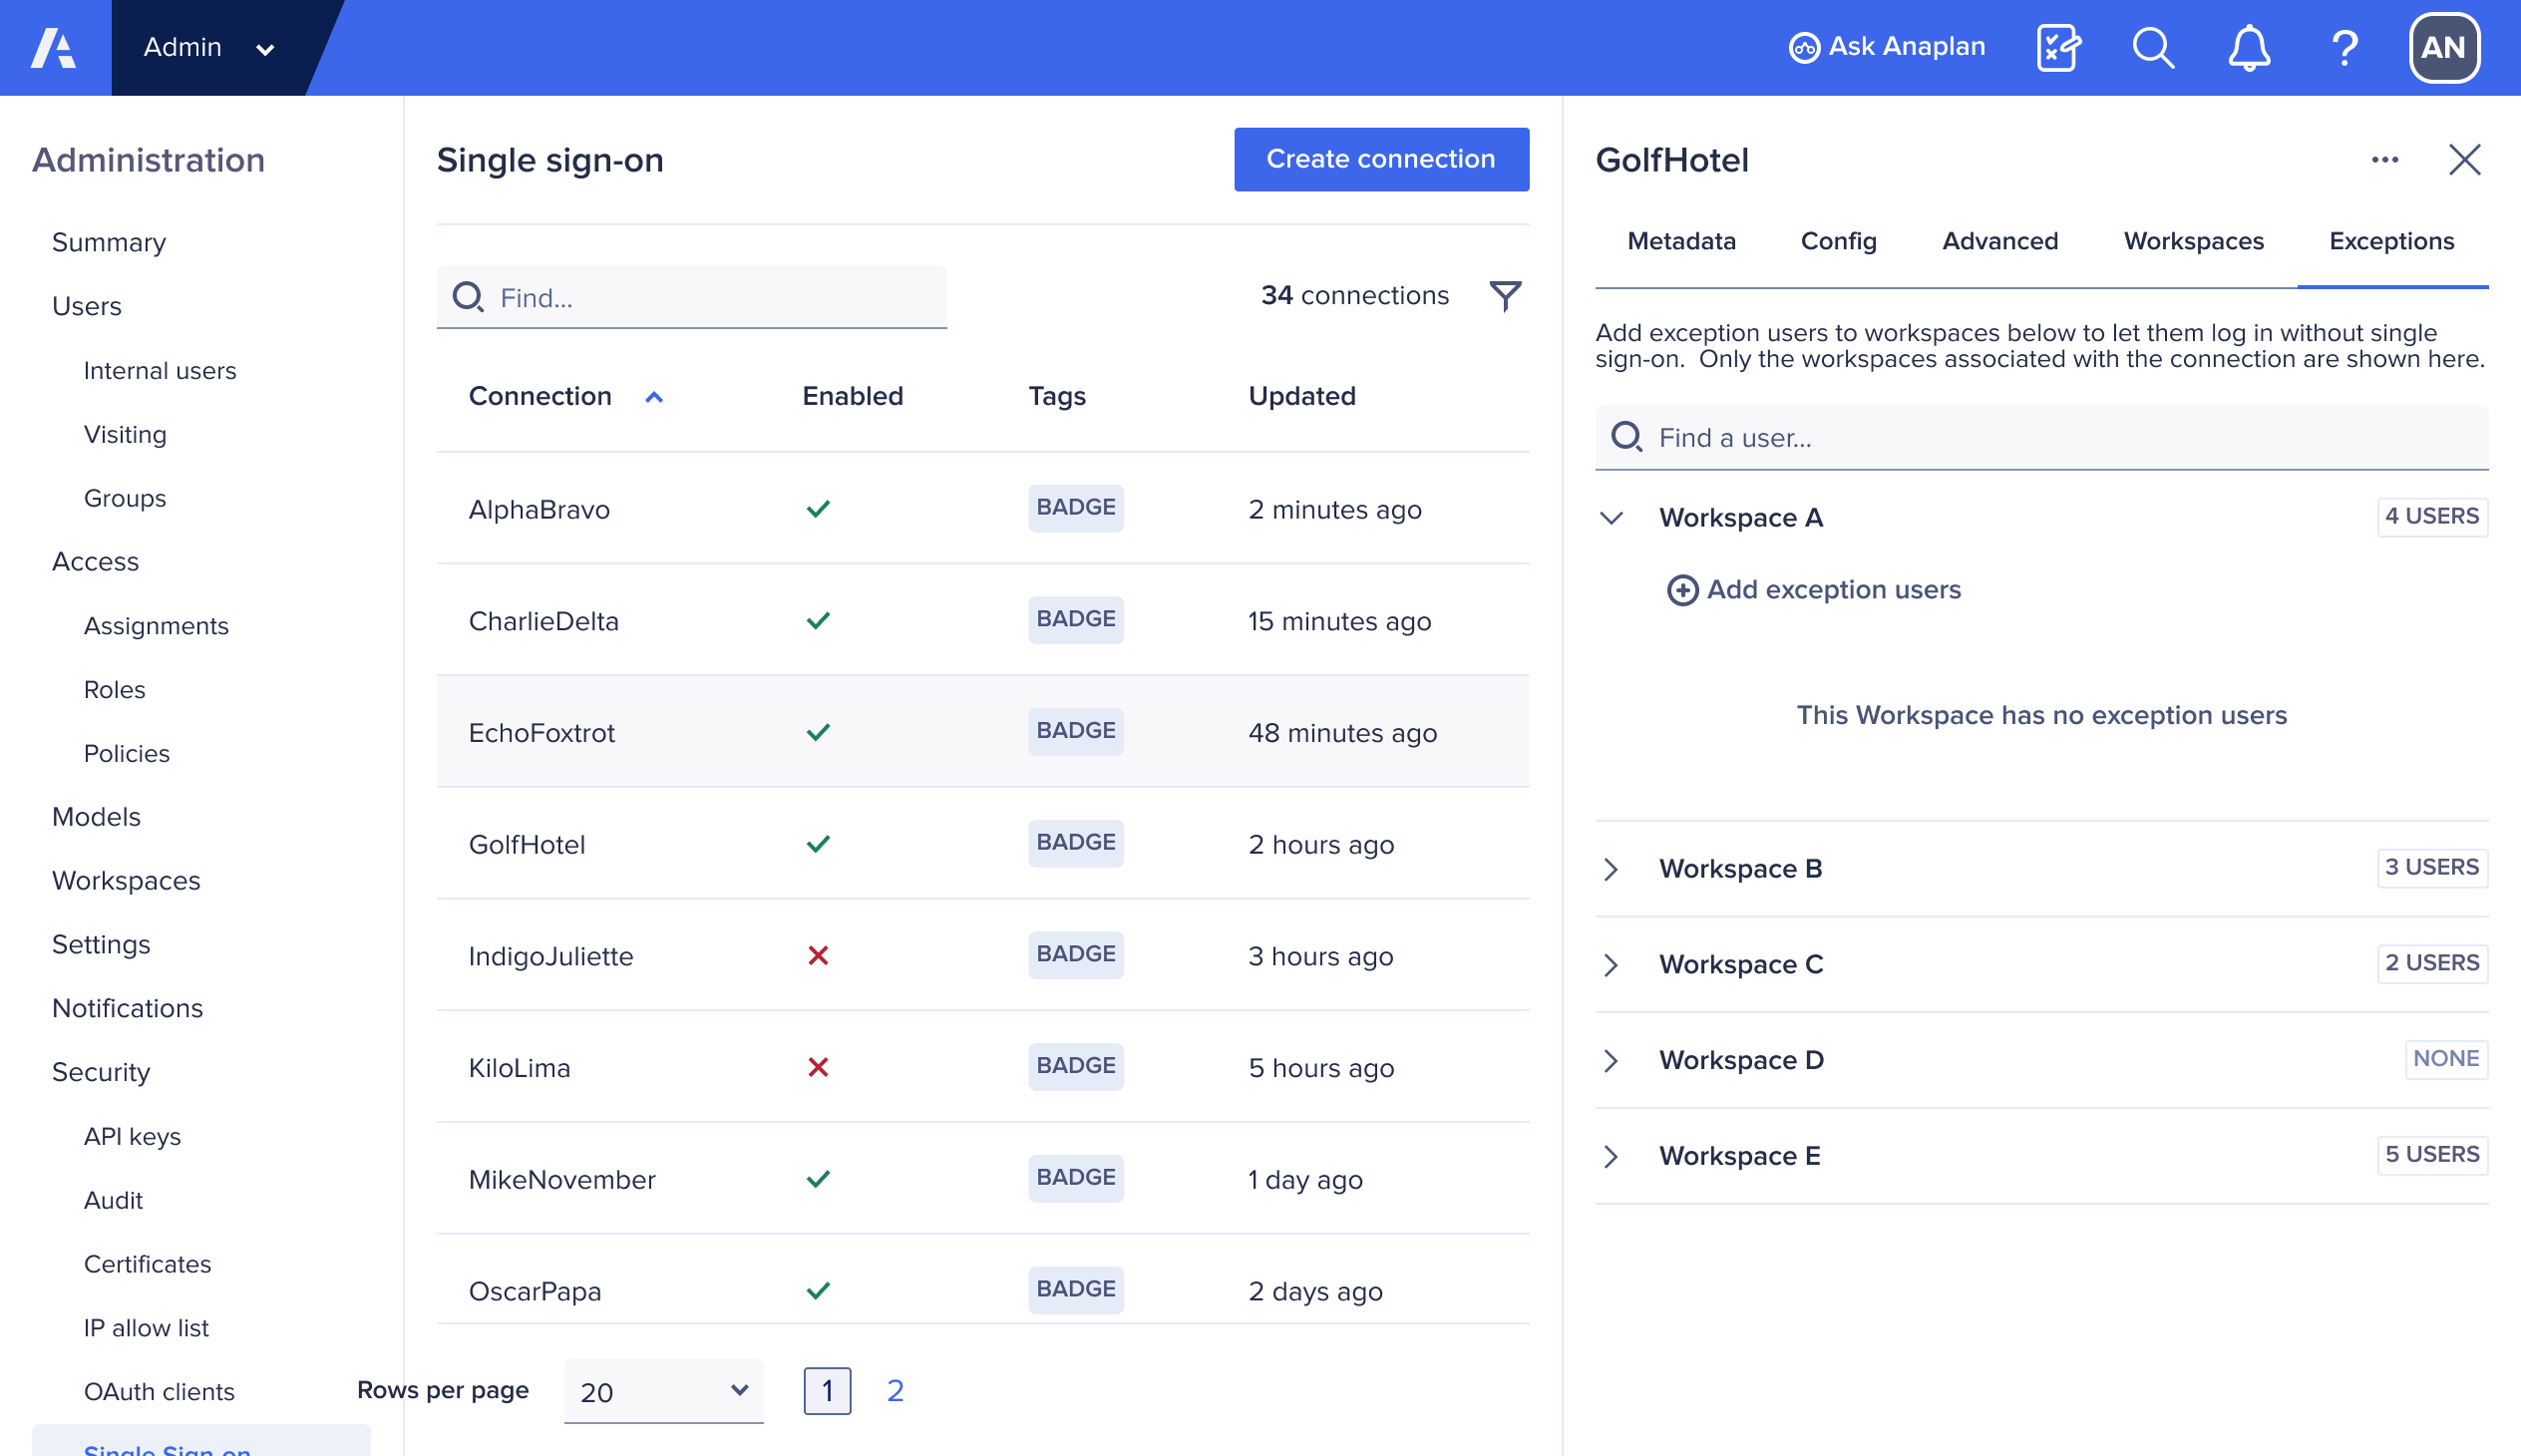The width and height of the screenshot is (2521, 1456).
Task: Click the Find a user input field
Action: pyautogui.click(x=2060, y=438)
